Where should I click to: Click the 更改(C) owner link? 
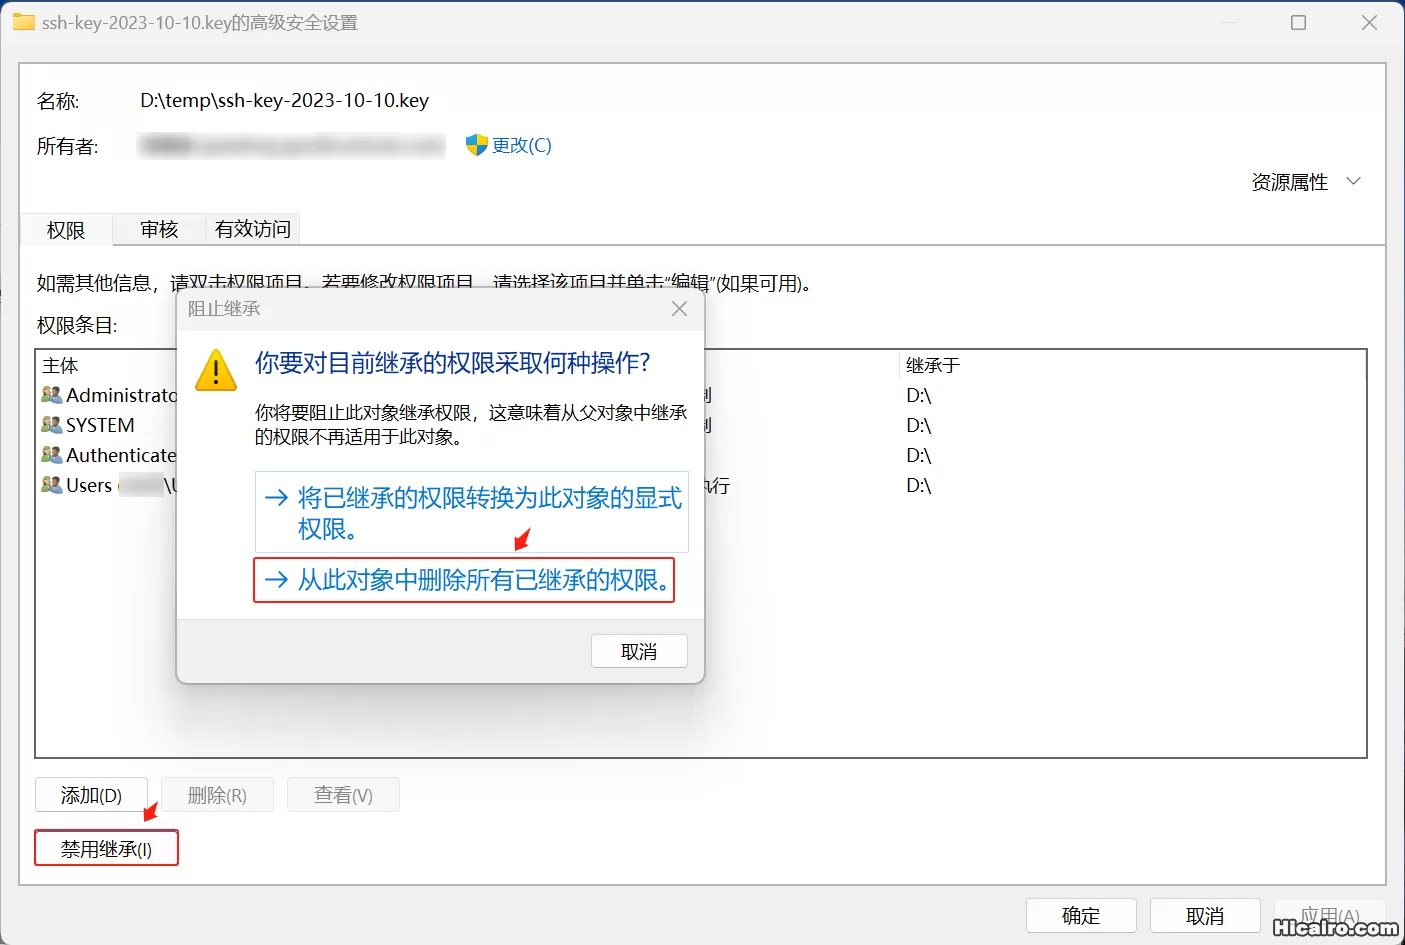[x=521, y=145]
